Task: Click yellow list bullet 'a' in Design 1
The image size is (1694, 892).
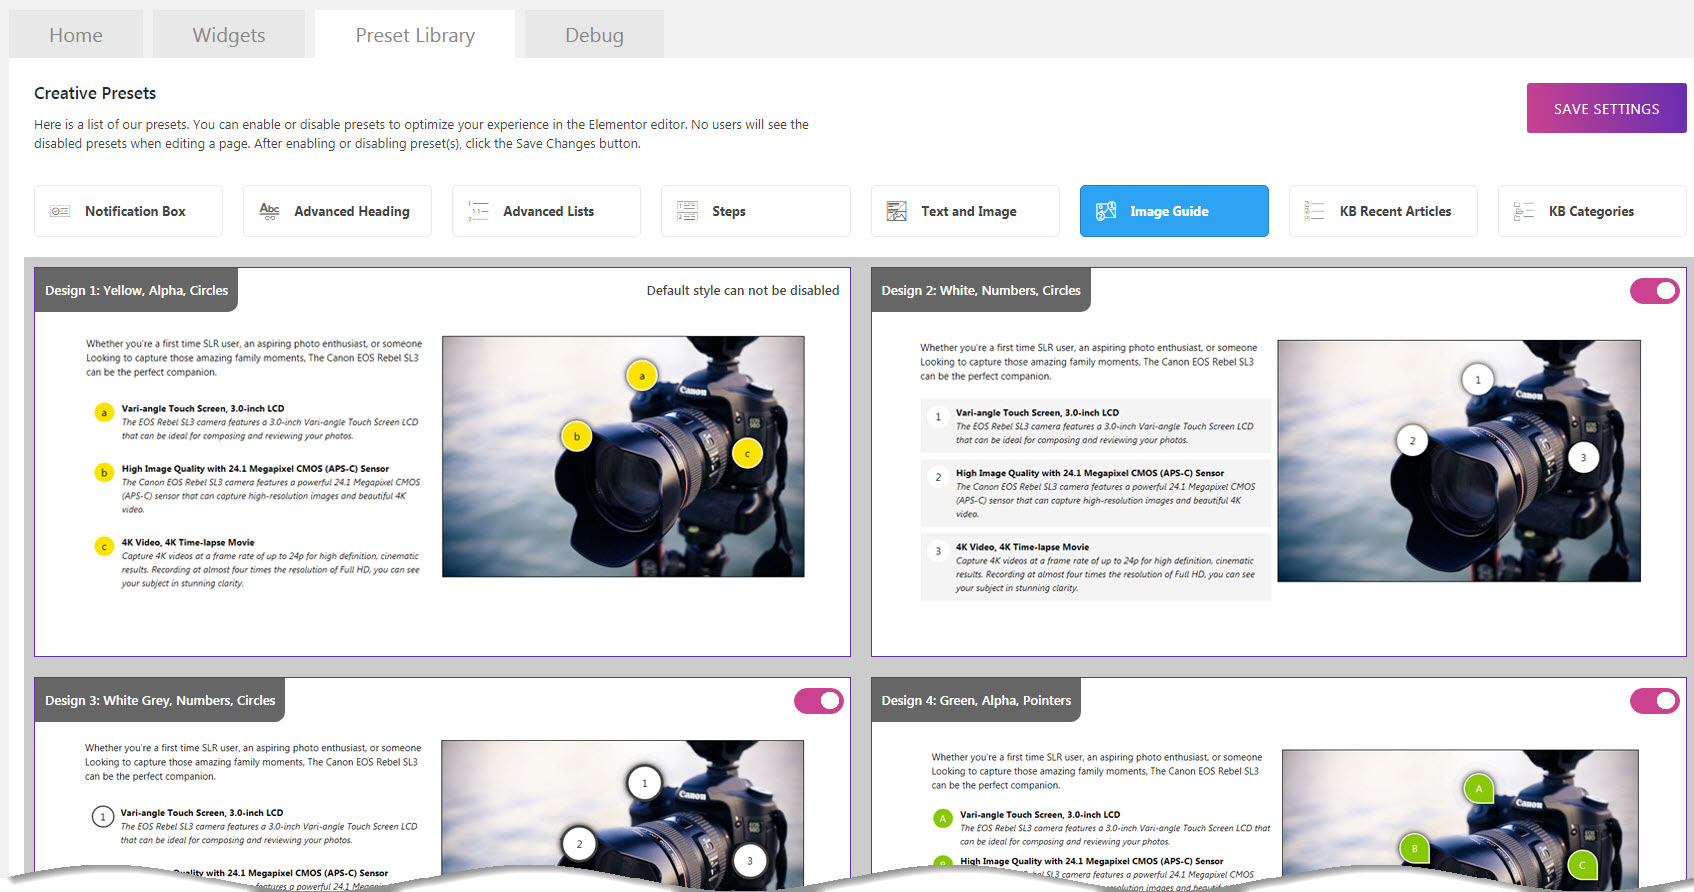Action: 103,412
